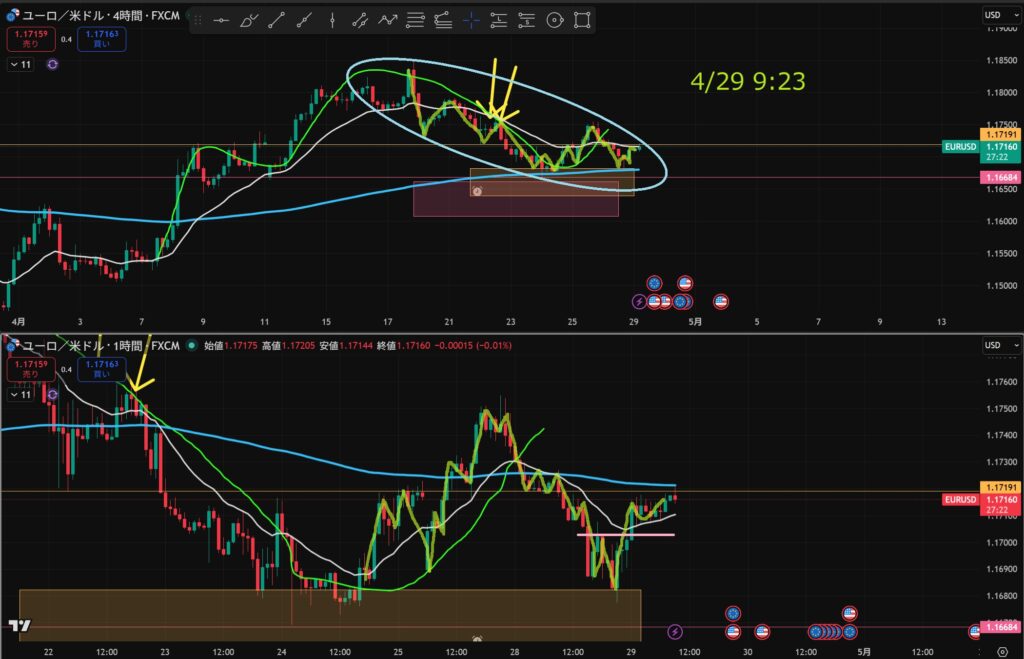Select the circle drawing tool
Screen dimensions: 1024x659
pyautogui.click(x=554, y=21)
